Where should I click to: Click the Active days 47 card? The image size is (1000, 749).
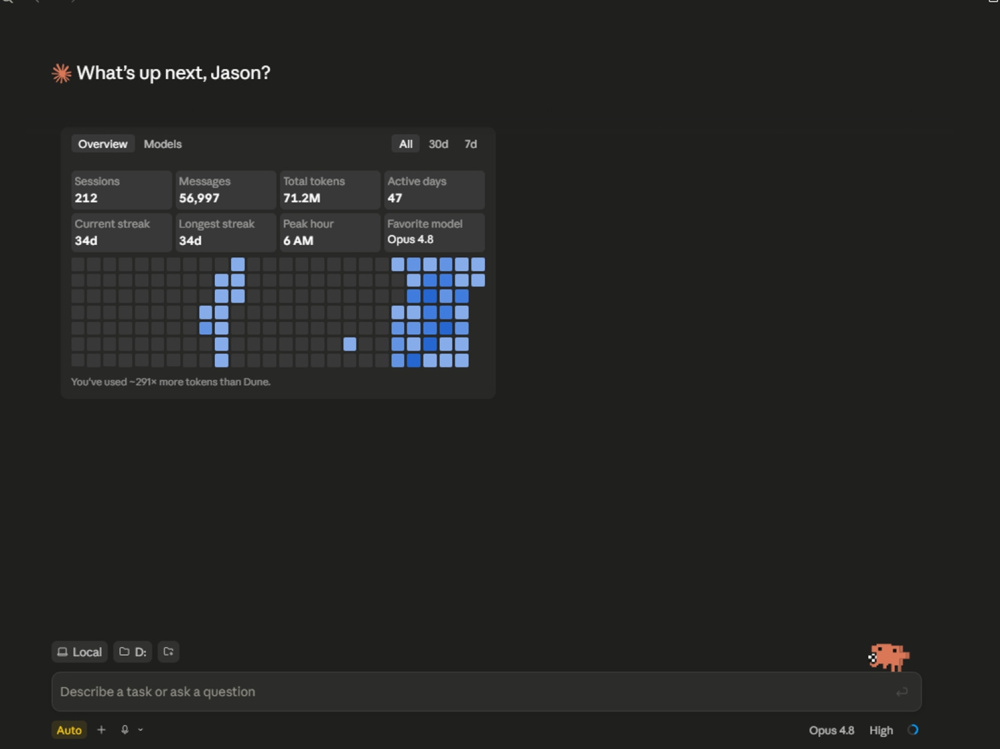434,190
